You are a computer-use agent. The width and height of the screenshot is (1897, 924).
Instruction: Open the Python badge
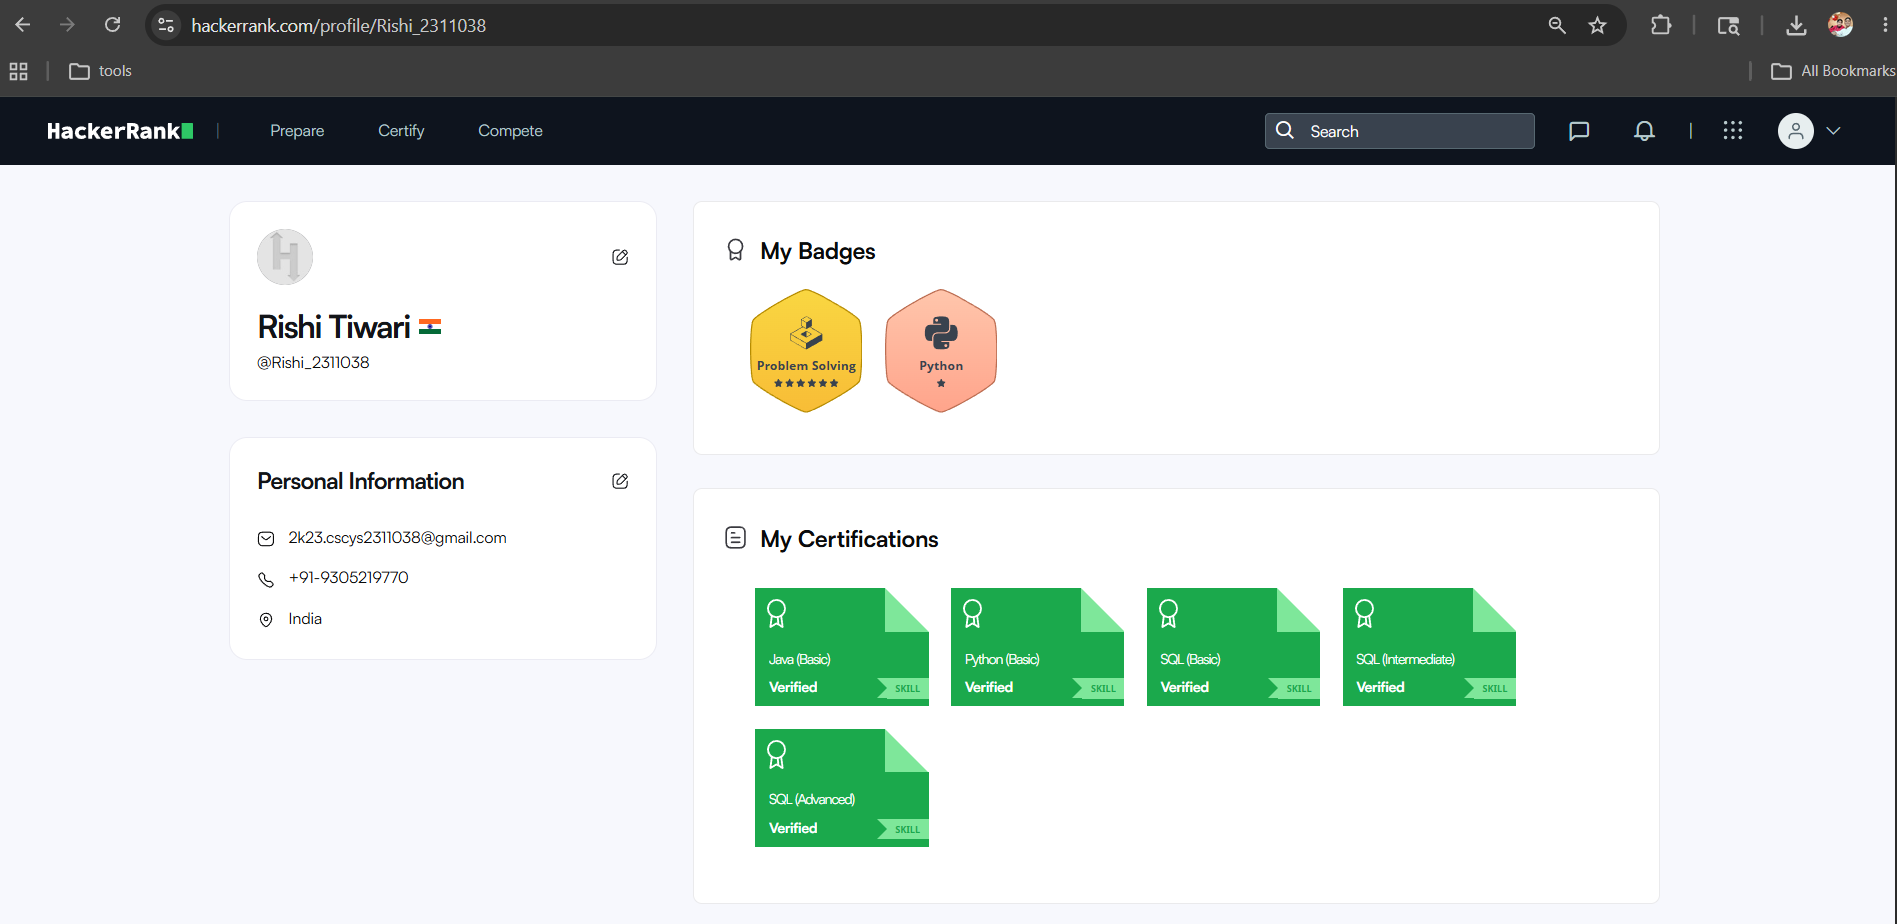tap(941, 351)
